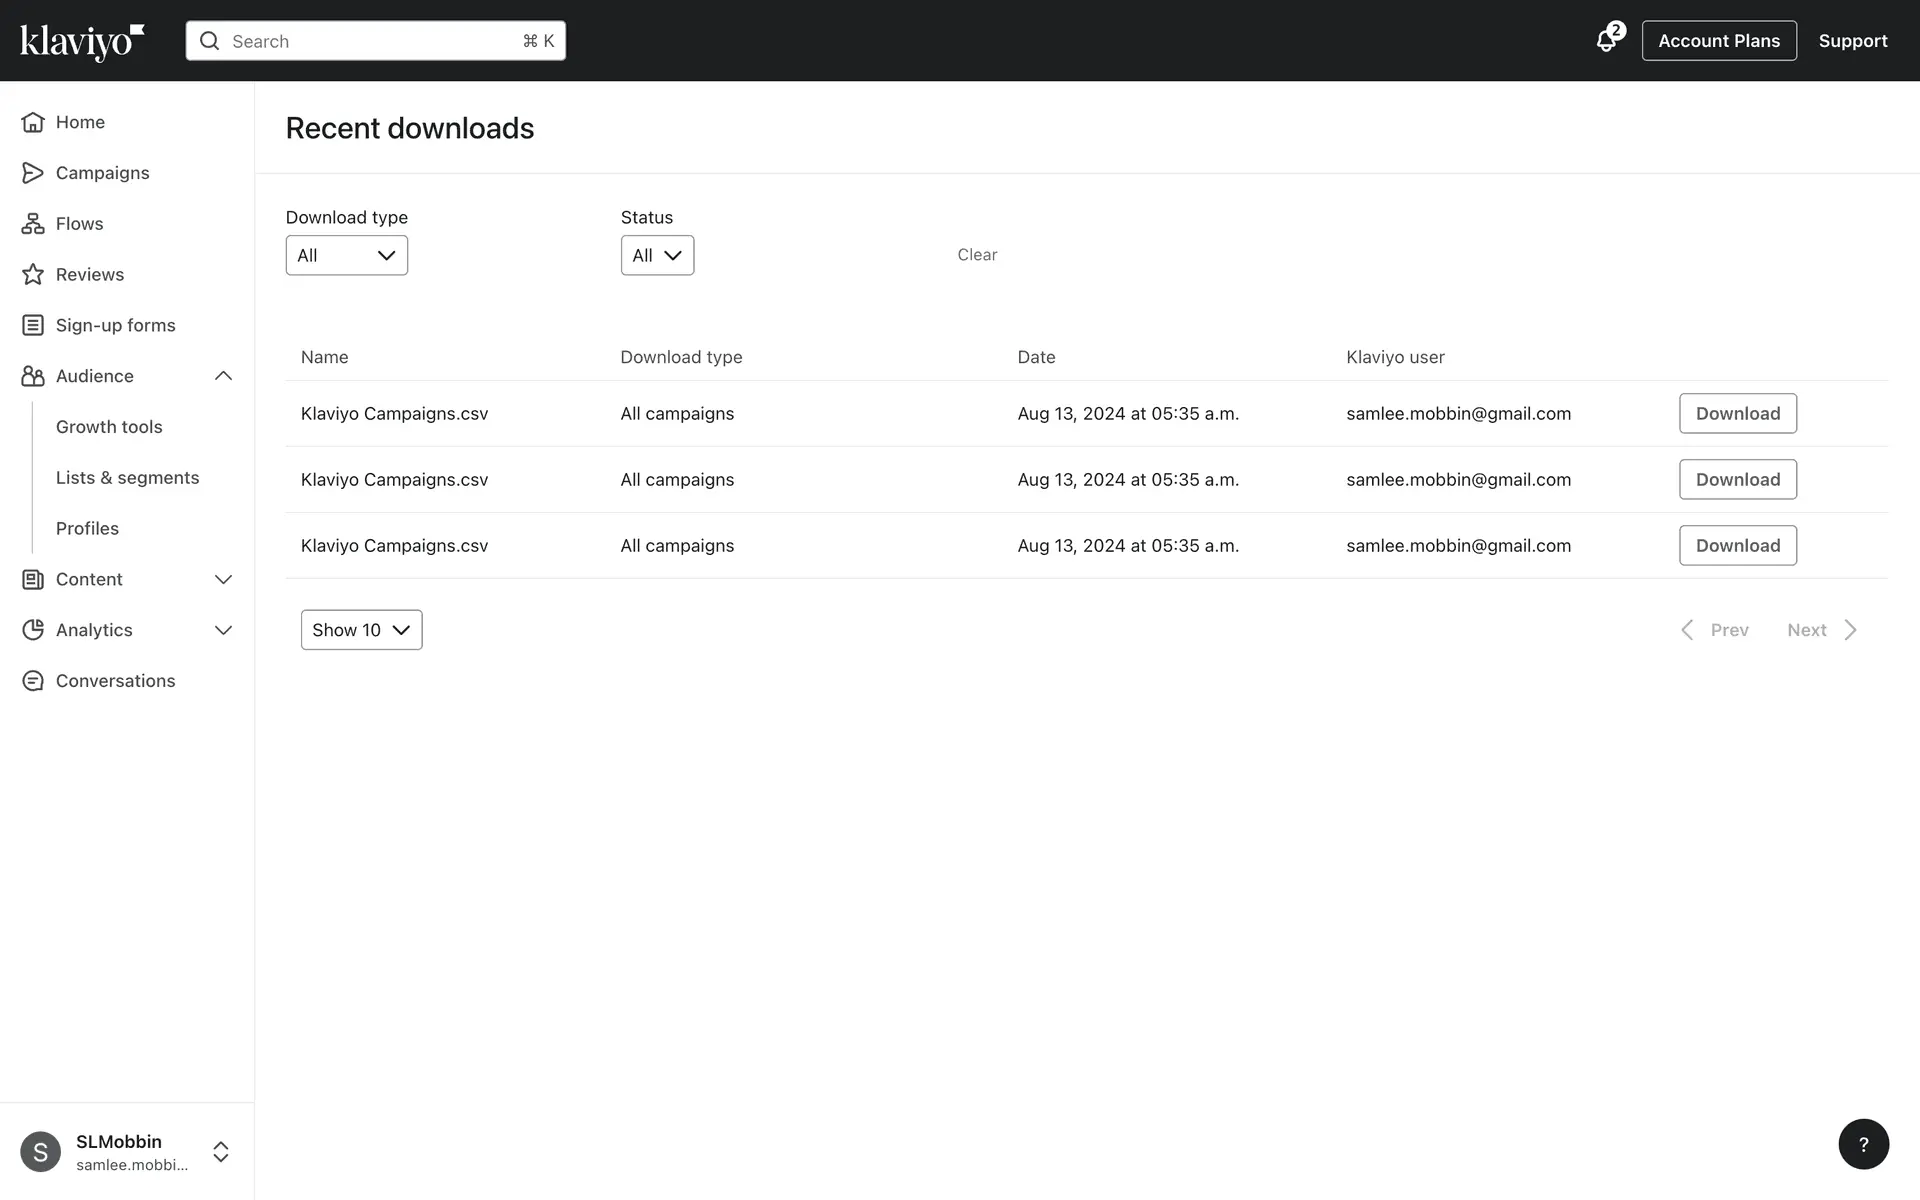
Task: Click the Conversations chat bubble icon
Action: (x=33, y=681)
